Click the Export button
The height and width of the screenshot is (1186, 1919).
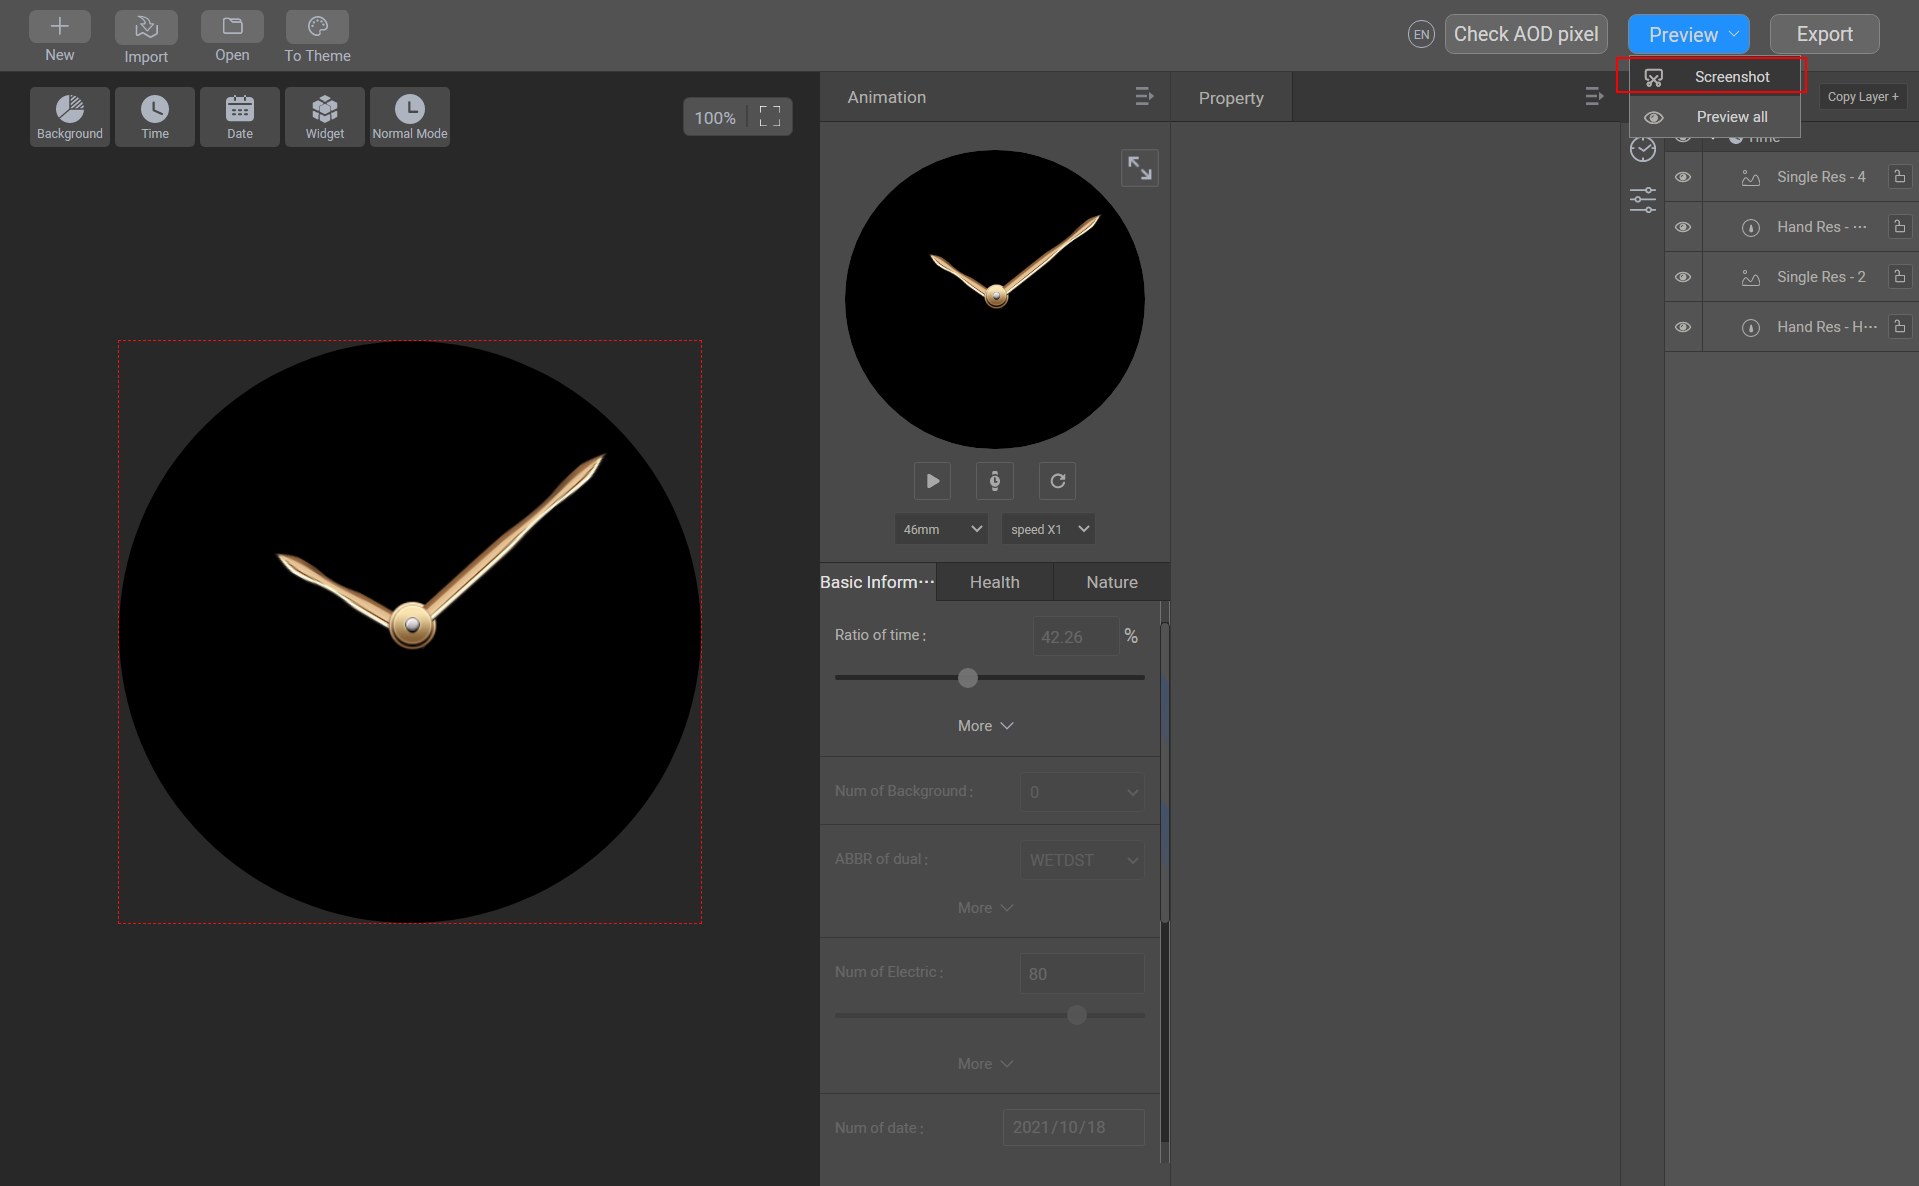click(x=1823, y=33)
